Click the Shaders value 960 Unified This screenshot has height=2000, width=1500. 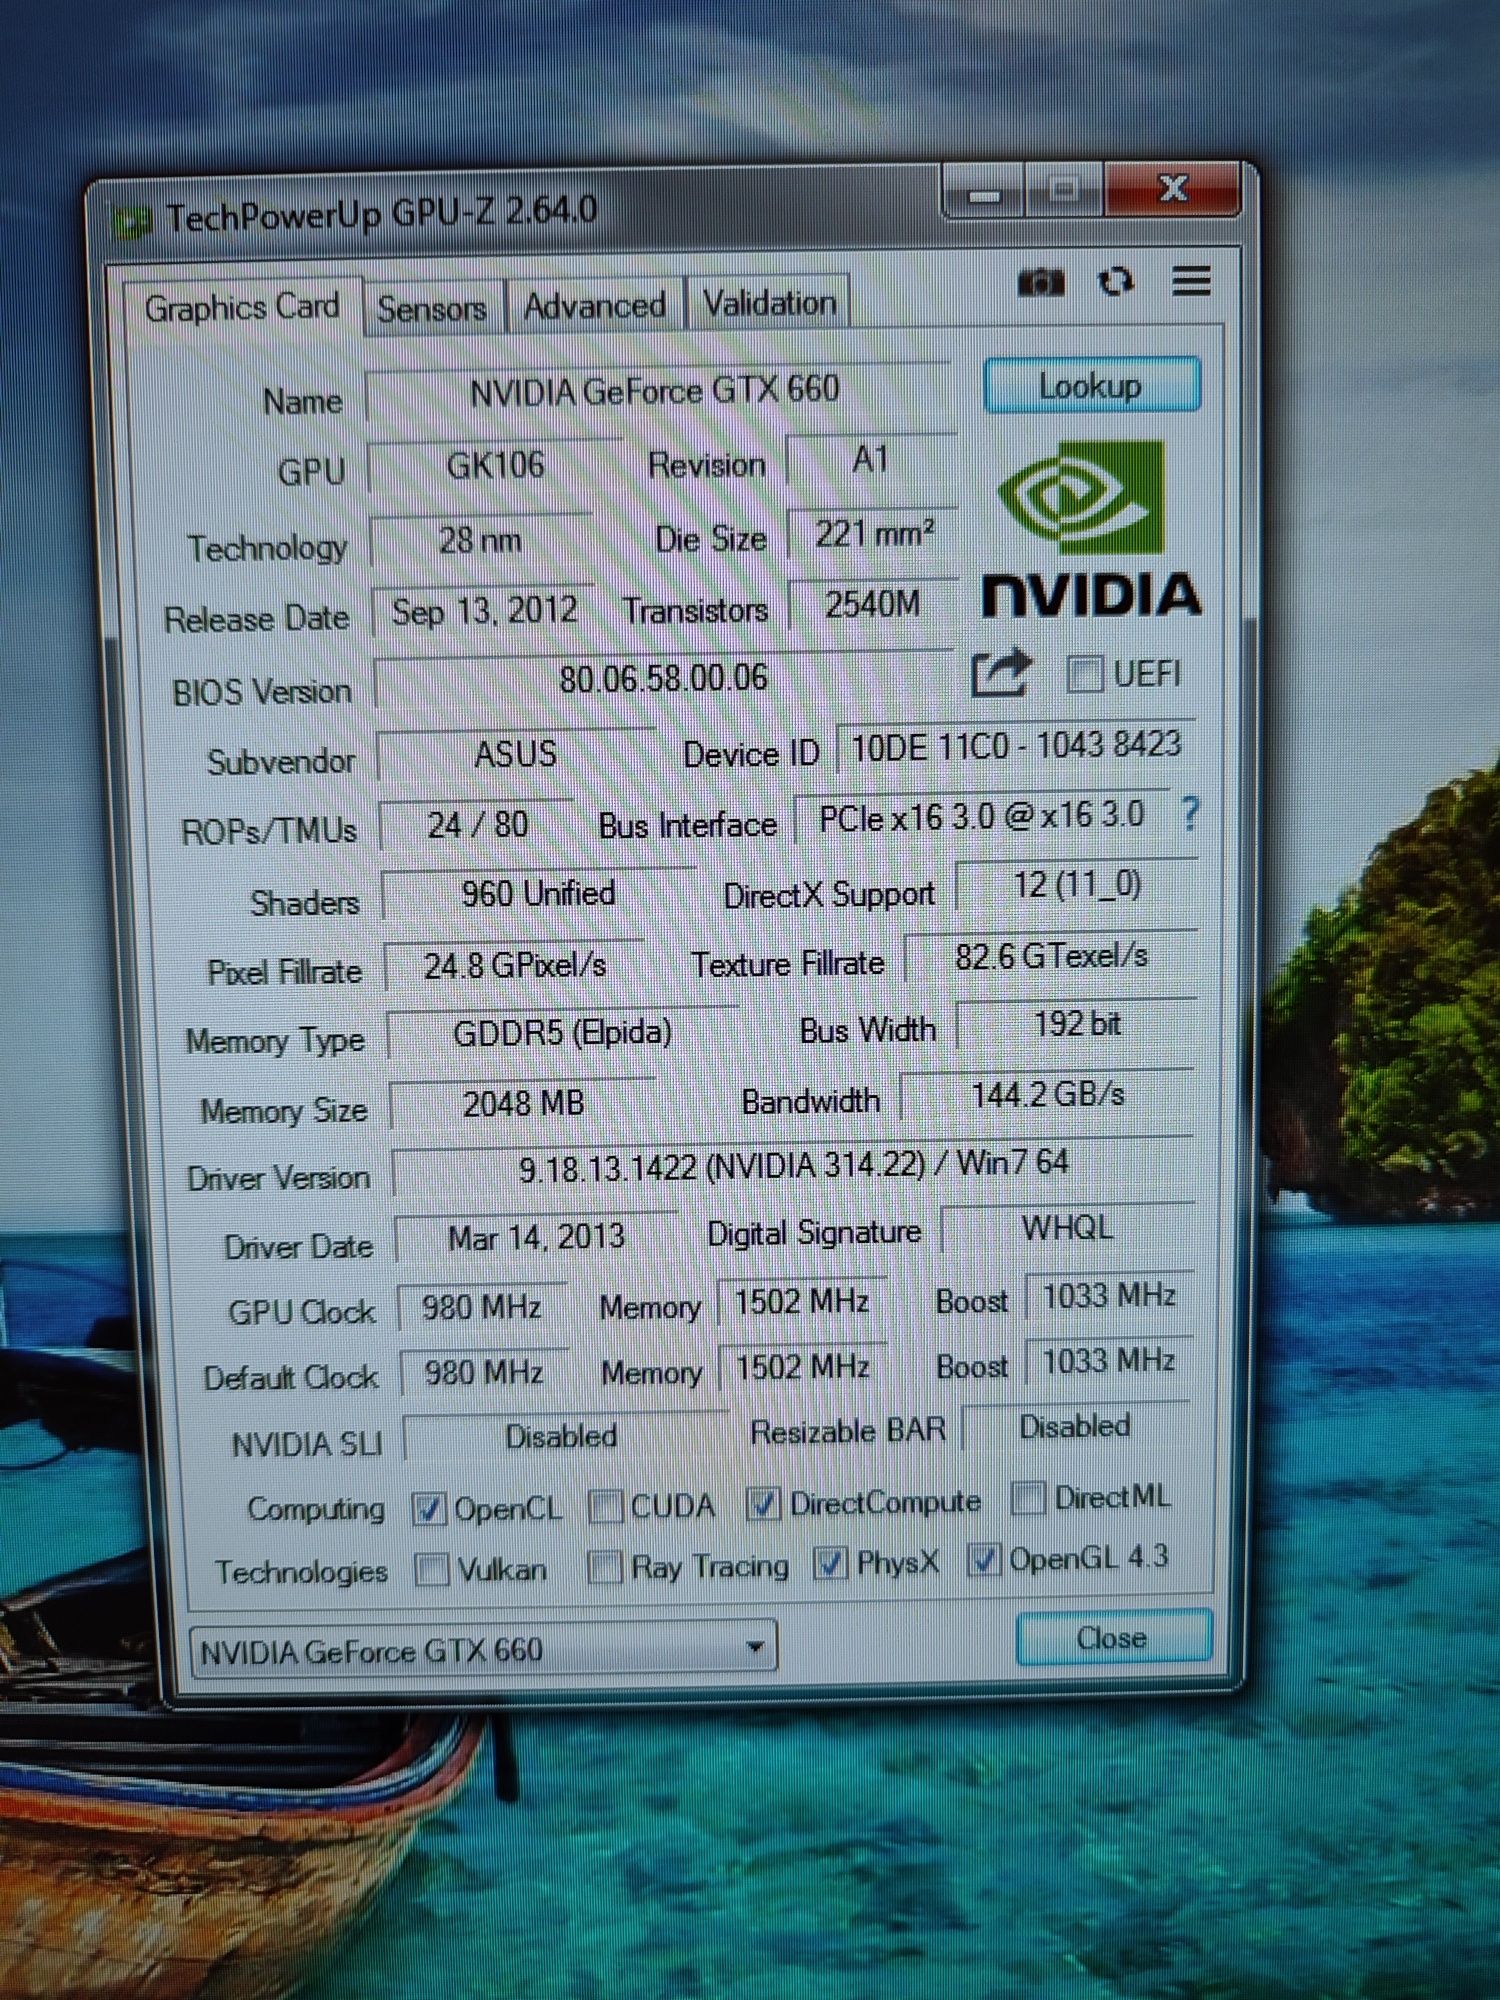click(x=538, y=893)
